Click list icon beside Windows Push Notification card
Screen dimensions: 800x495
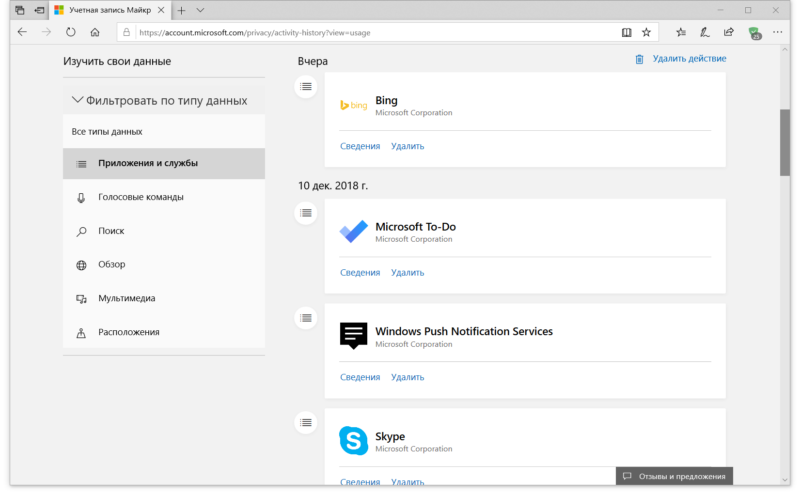tap(306, 318)
